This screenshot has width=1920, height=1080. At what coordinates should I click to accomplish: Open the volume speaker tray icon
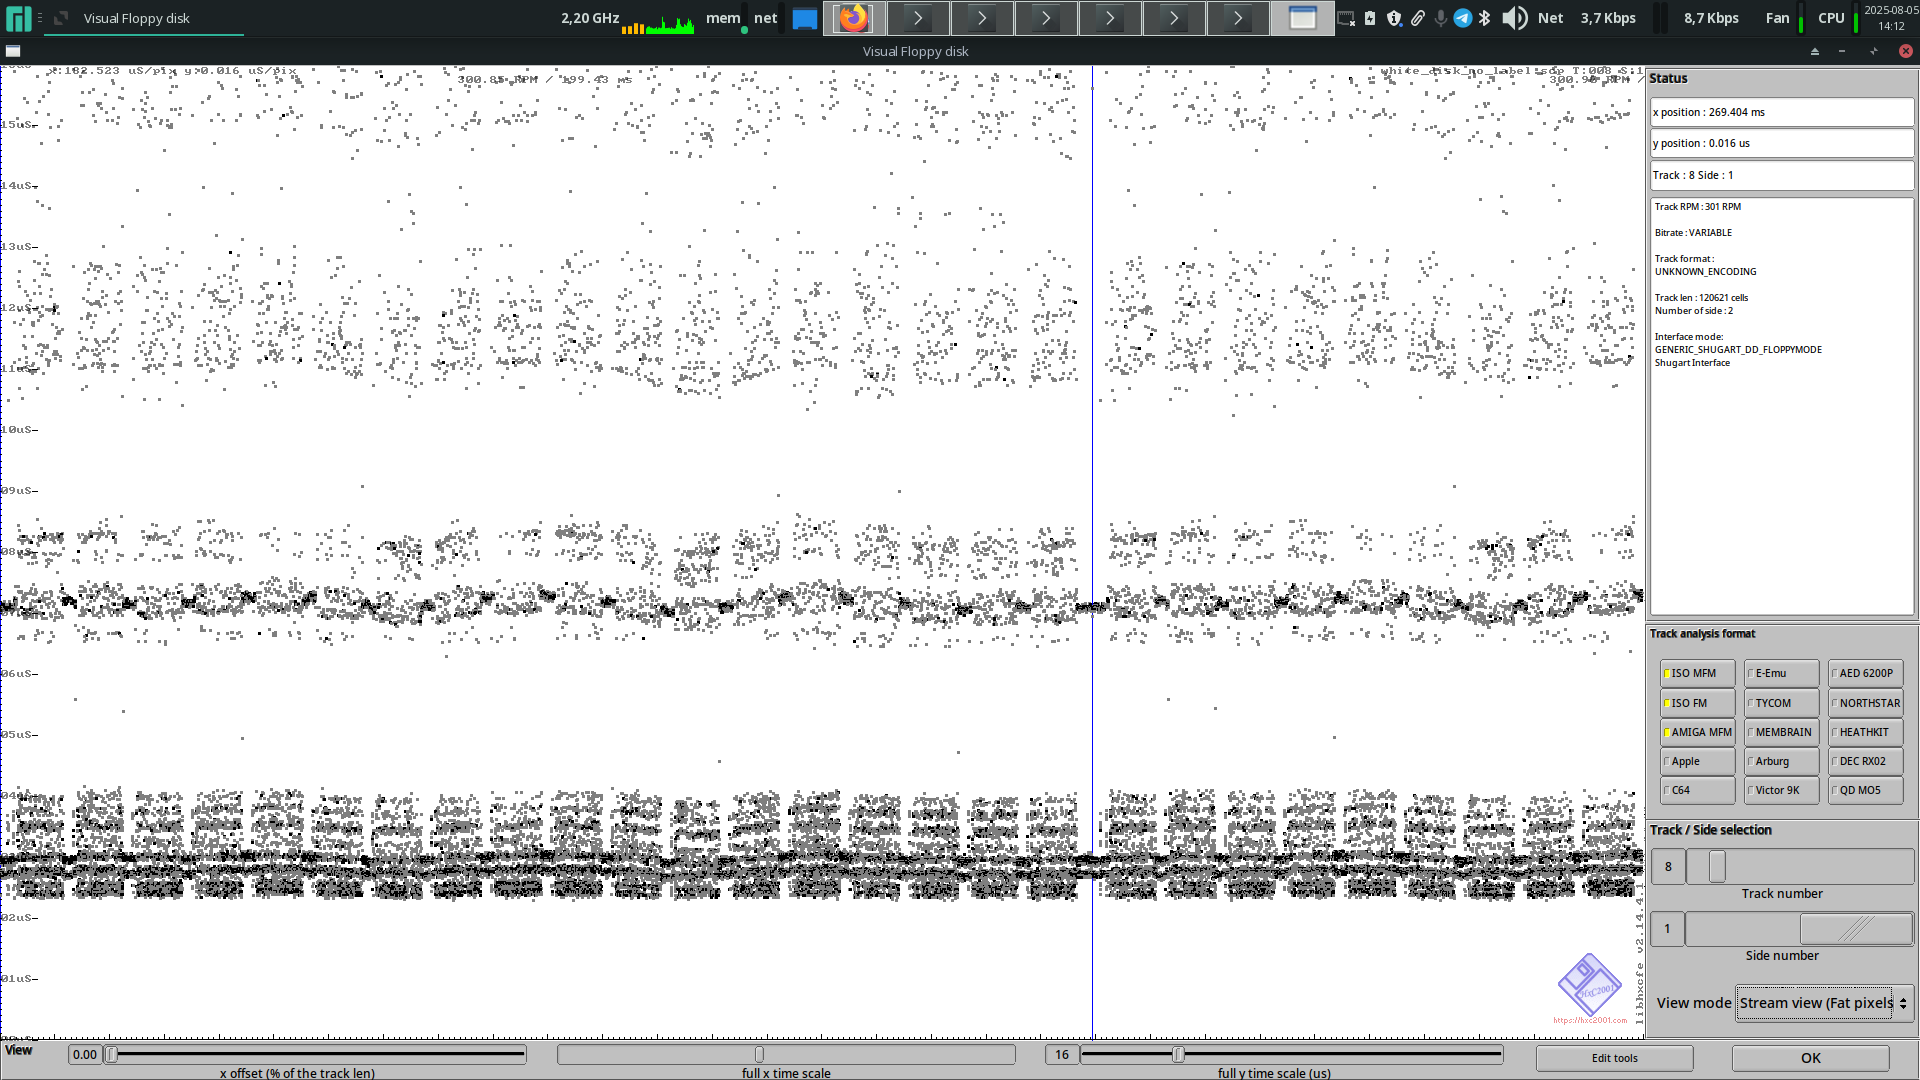(1514, 18)
